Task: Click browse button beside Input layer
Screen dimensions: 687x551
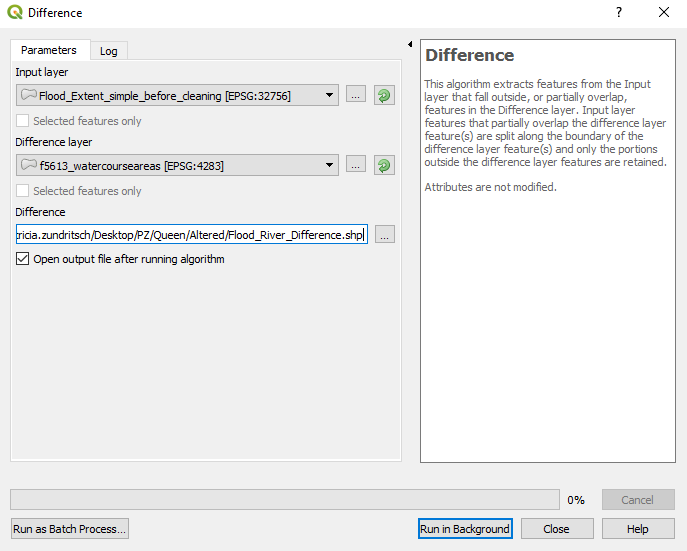Action: pyautogui.click(x=356, y=96)
